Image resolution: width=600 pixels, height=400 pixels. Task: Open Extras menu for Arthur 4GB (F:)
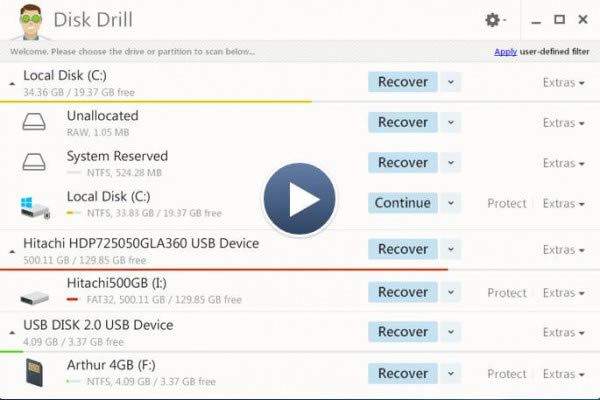coord(563,374)
